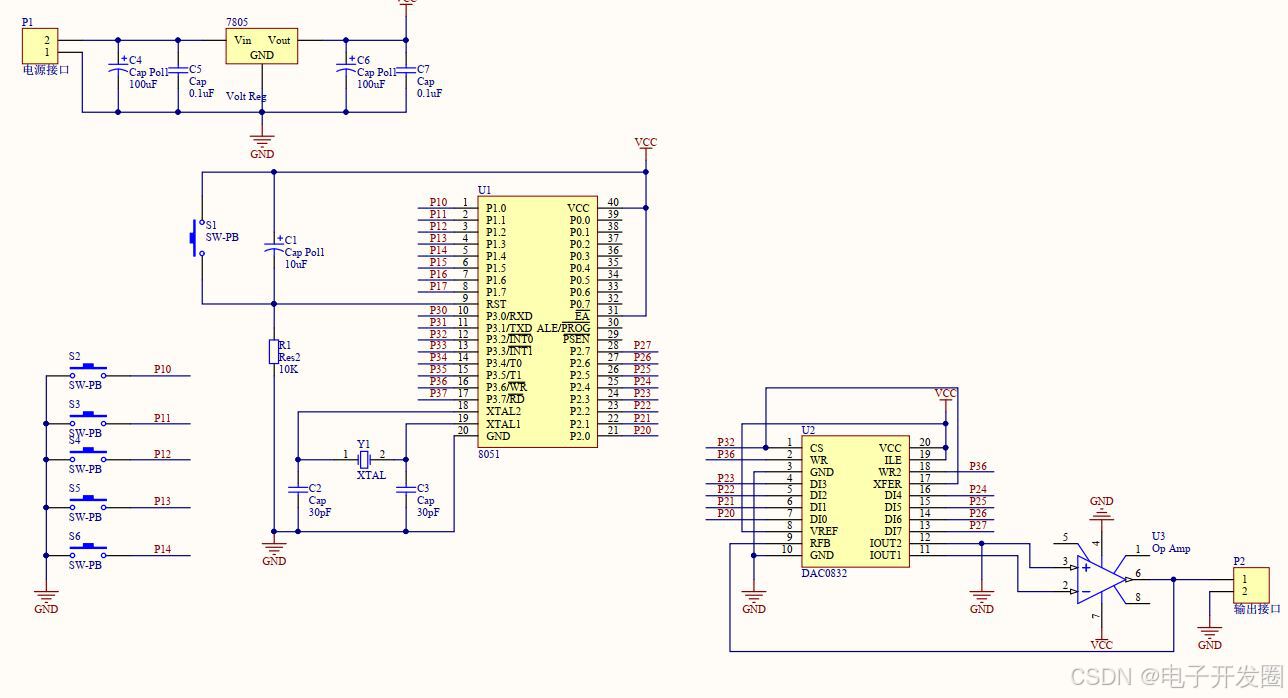Click the 'P32' net label at DAC0832 CS pin
This screenshot has height=698, width=1288.
(x=726, y=442)
